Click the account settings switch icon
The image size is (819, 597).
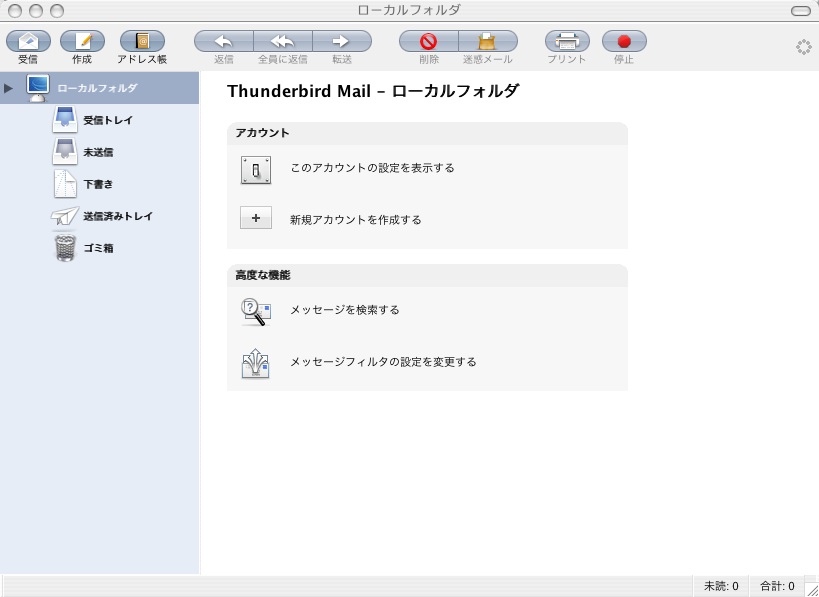tap(255, 170)
